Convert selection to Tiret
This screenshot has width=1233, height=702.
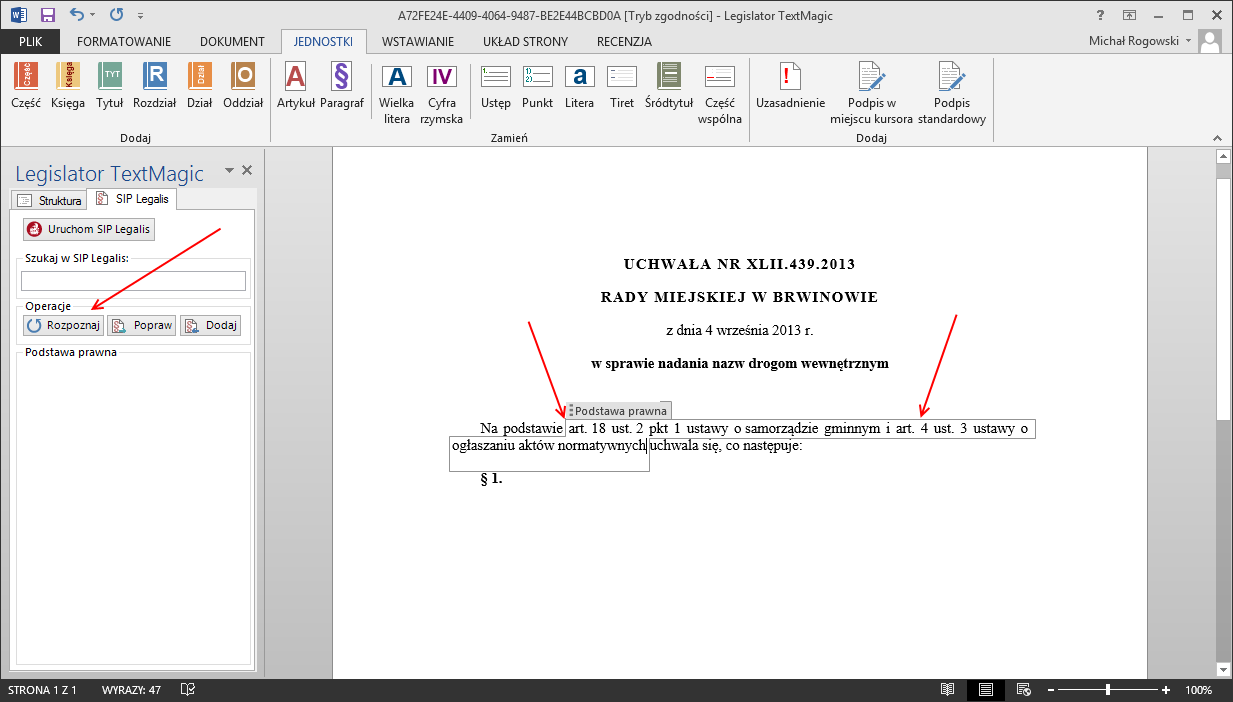pos(621,85)
